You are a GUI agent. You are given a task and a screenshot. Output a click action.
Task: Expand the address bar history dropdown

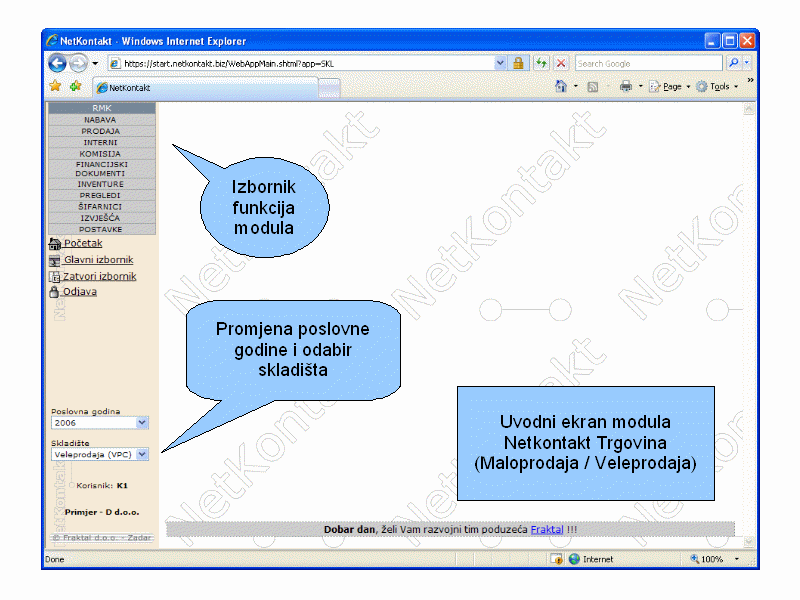coord(500,63)
